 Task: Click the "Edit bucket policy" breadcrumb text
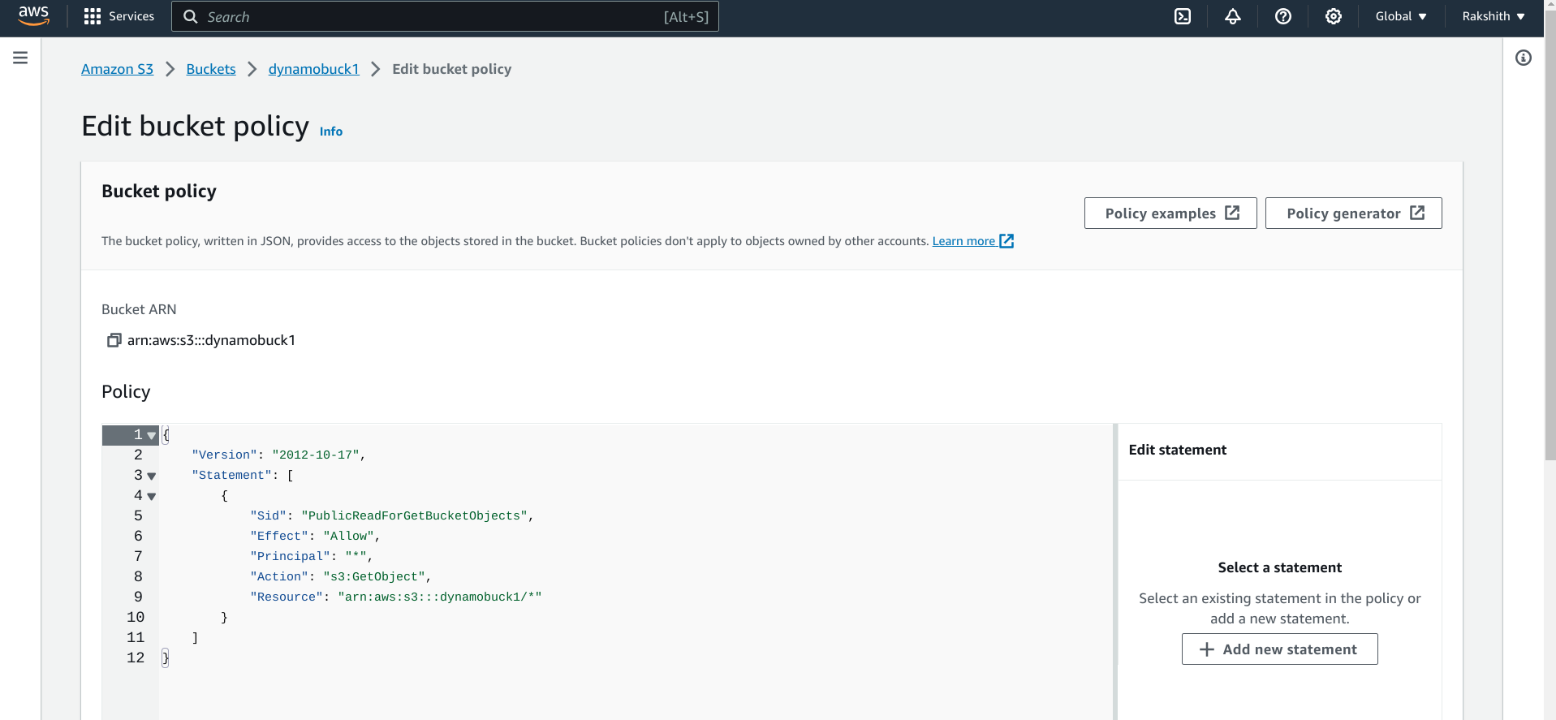pyautogui.click(x=452, y=69)
